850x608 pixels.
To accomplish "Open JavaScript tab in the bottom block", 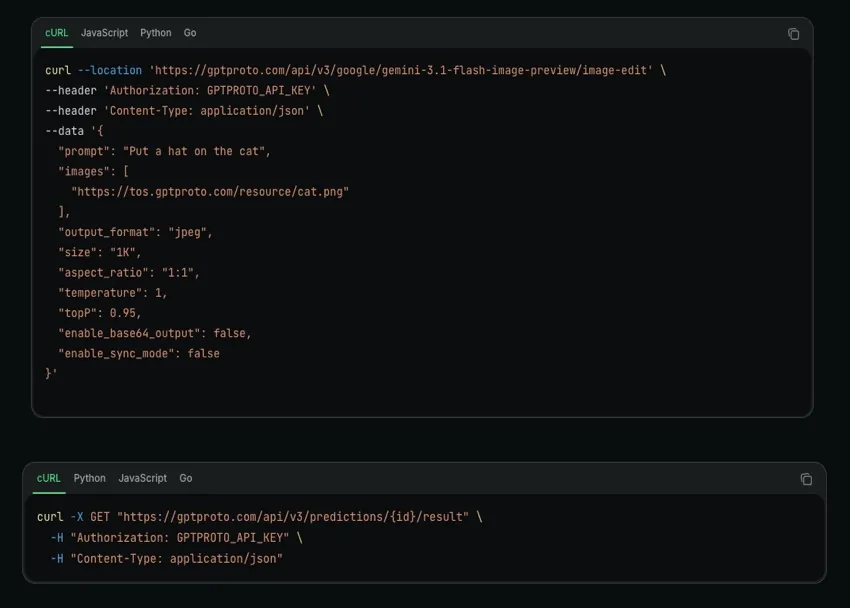I will pos(142,478).
